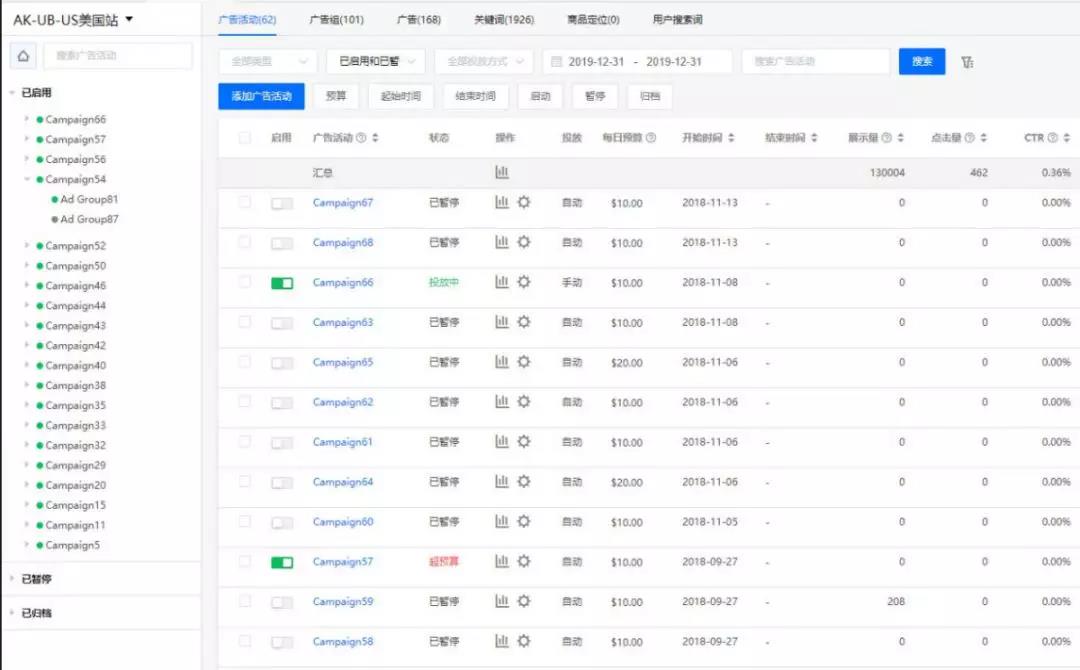The height and width of the screenshot is (670, 1080).
Task: Expand the 已暂停 sidebar section
Action: 12,579
